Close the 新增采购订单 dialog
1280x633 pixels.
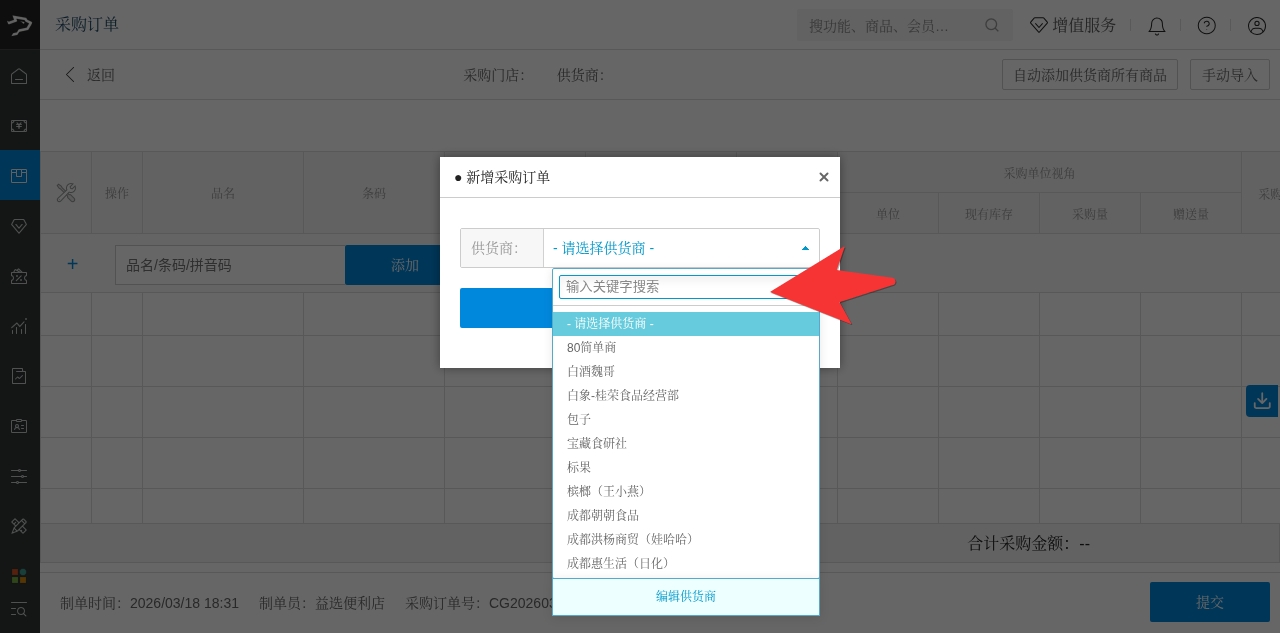824,177
